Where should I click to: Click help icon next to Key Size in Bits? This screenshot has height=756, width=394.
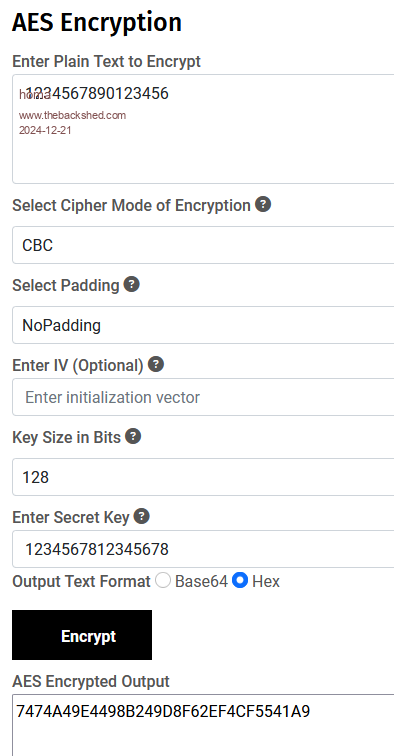(x=133, y=436)
